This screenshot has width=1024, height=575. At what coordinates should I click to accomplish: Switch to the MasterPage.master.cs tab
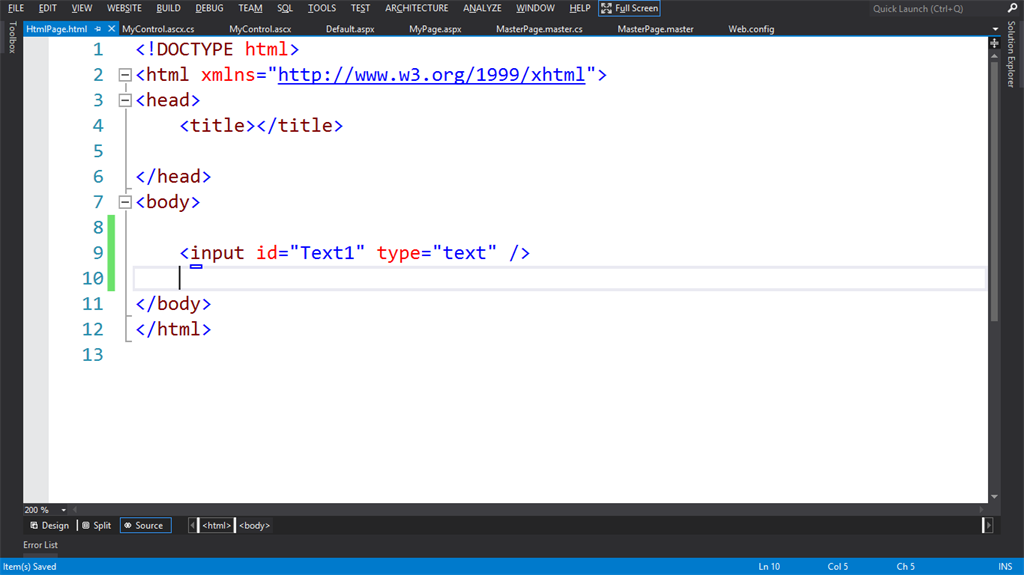539,29
